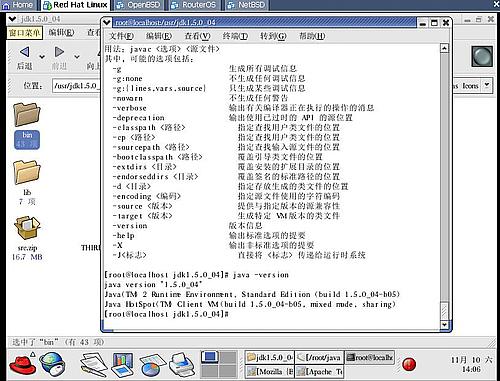Viewport: 500px width, 381px height.
Task: Open the spreadsheet chart panel icon
Action: pos(152,365)
